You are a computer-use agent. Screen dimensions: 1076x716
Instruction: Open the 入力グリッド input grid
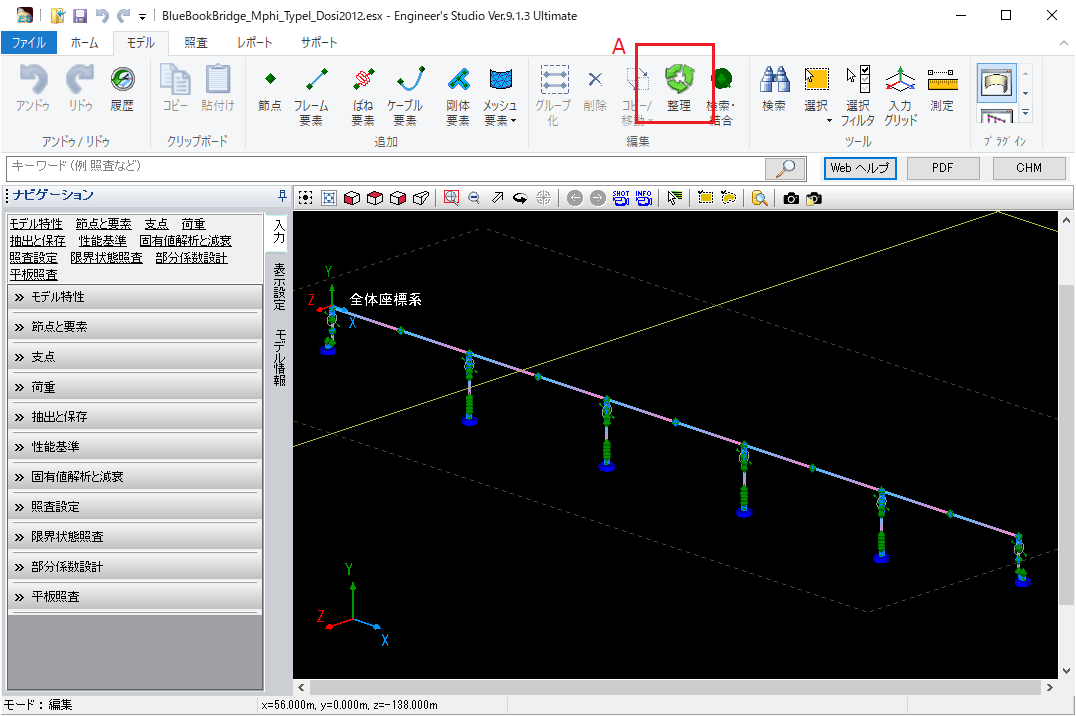[899, 93]
